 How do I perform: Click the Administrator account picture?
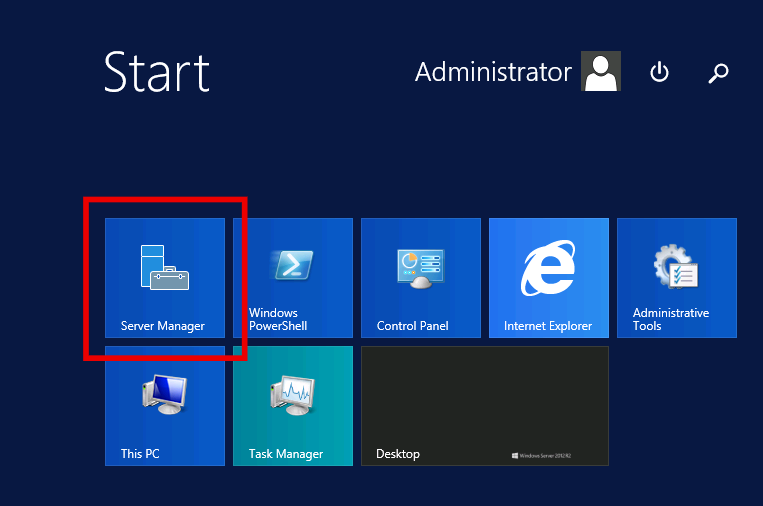point(601,71)
